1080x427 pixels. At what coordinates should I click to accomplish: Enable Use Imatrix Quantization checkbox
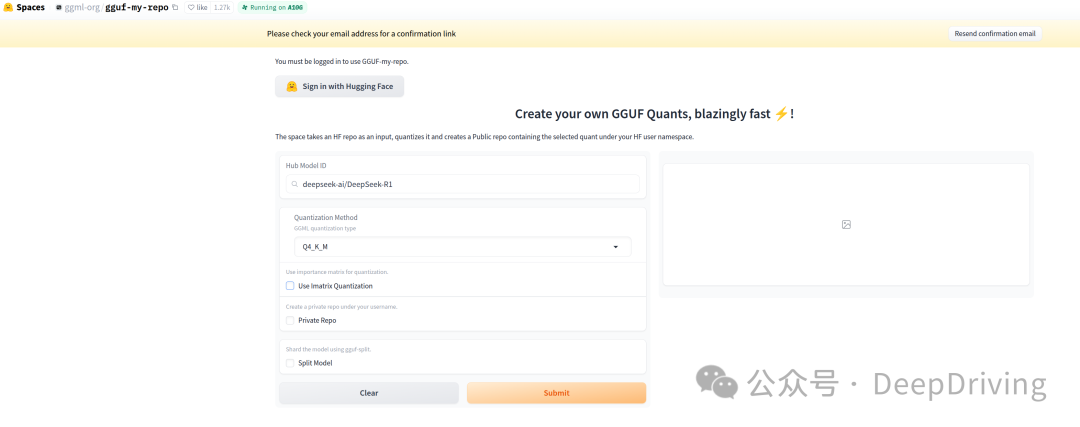(x=290, y=286)
